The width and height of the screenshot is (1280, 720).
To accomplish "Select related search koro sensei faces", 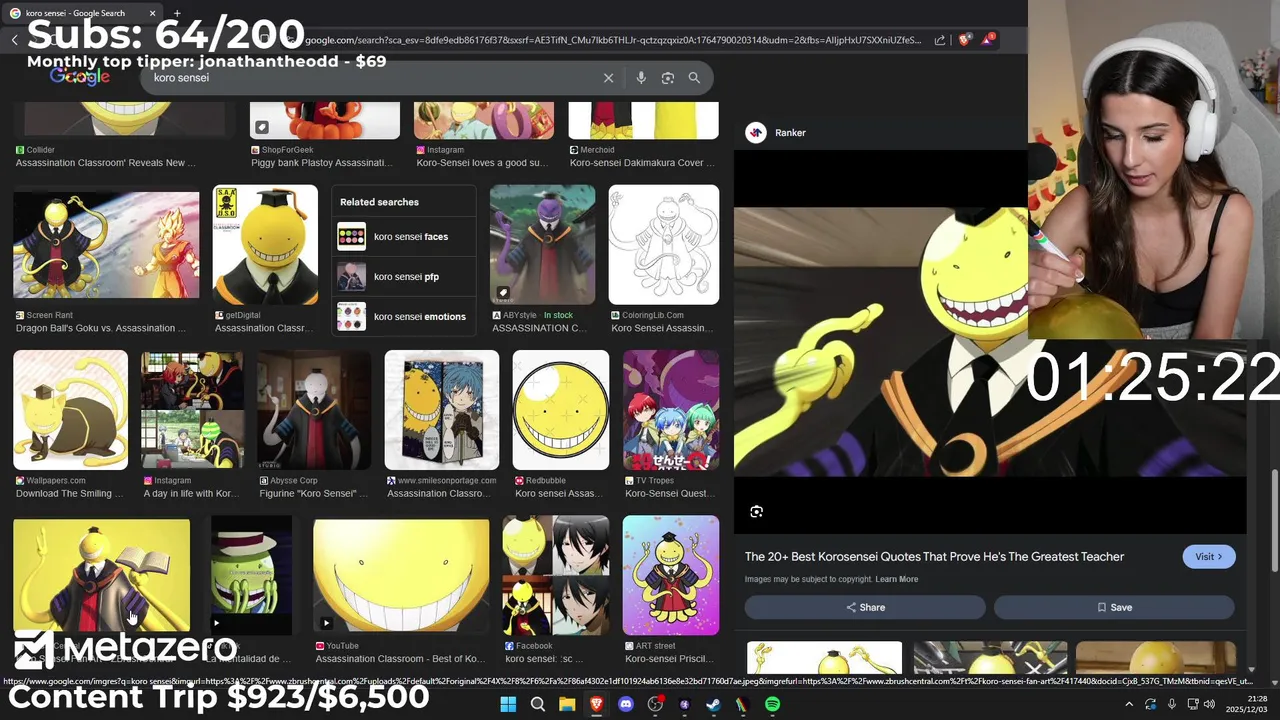I will click(x=404, y=237).
